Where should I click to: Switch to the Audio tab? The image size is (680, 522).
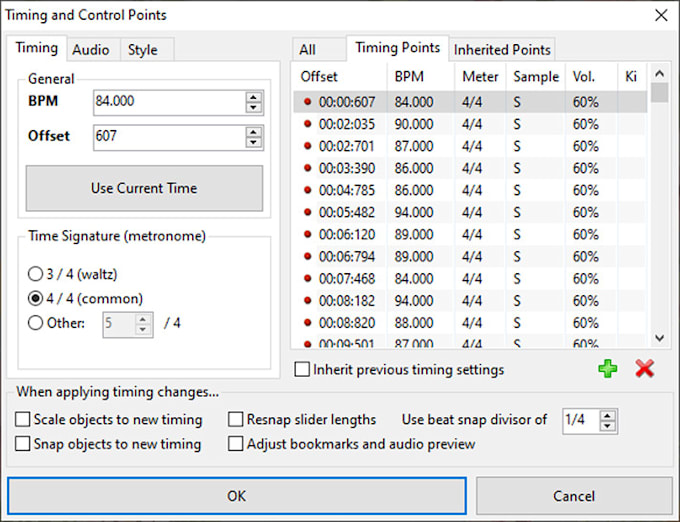(x=91, y=49)
